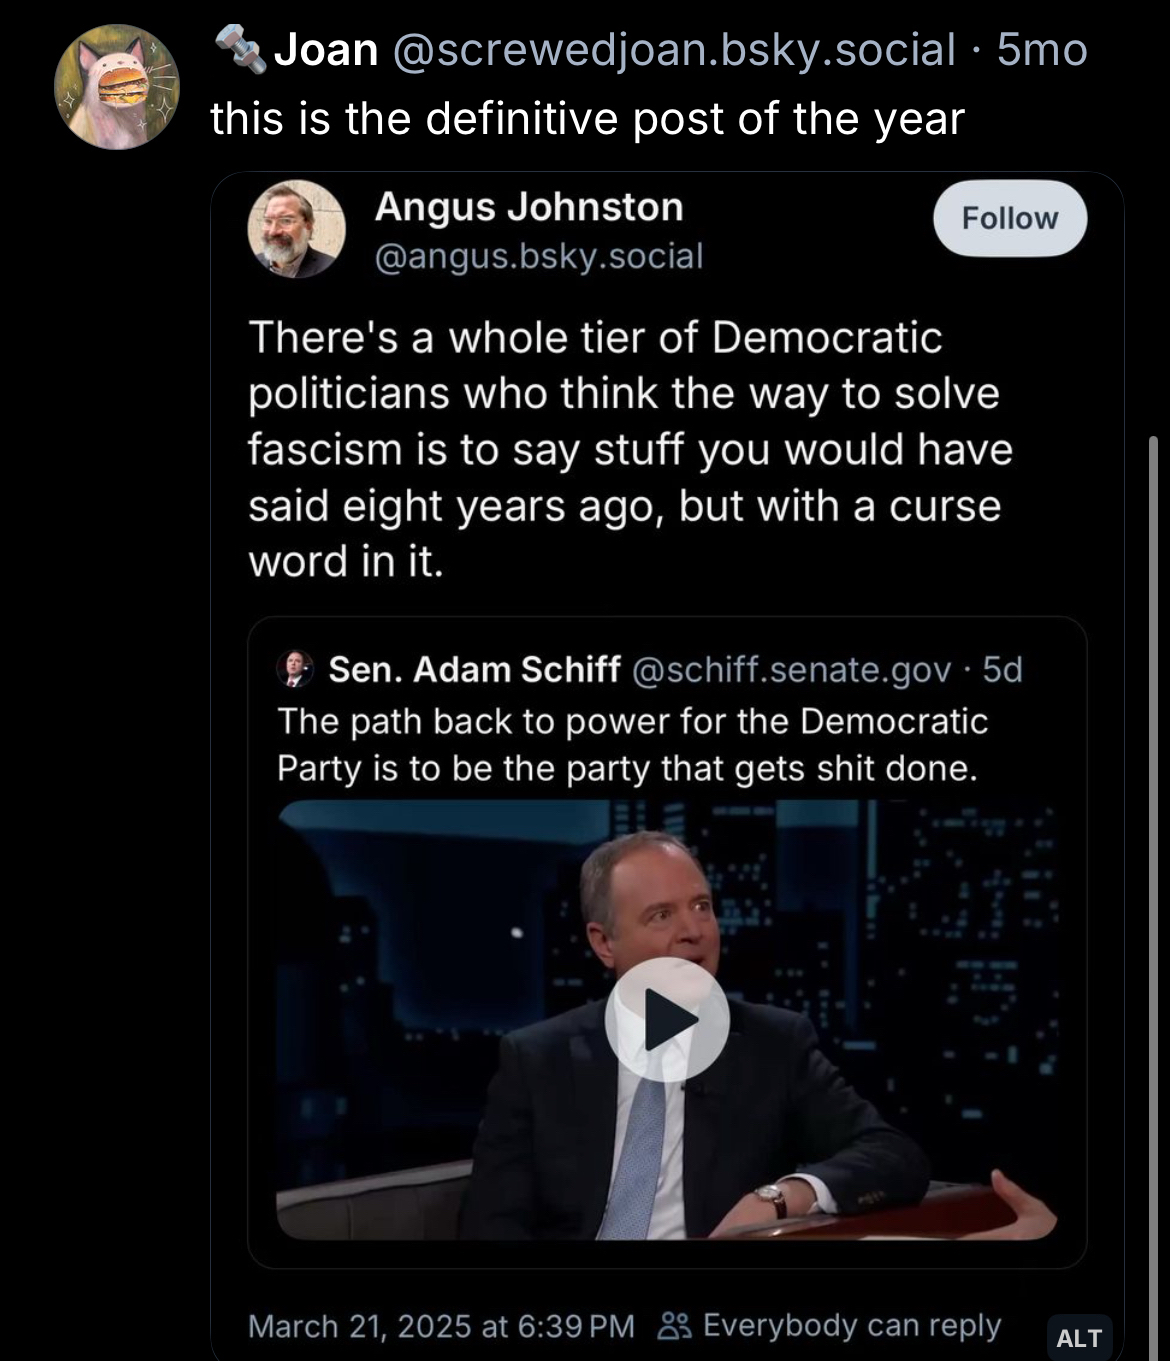Play the Adam Schiff video

pyautogui.click(x=667, y=1019)
